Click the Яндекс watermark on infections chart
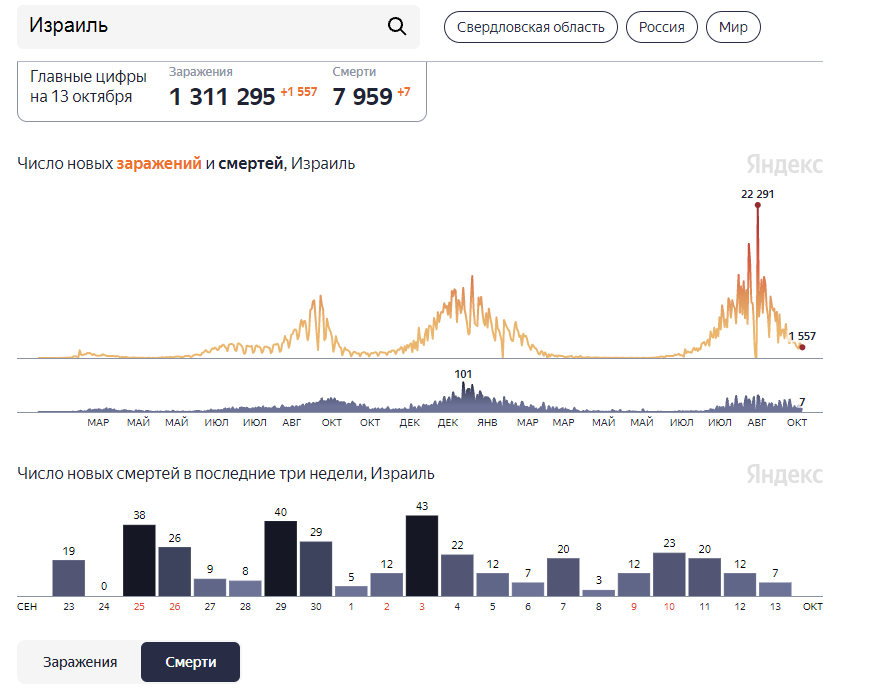The image size is (874, 698). tap(784, 164)
